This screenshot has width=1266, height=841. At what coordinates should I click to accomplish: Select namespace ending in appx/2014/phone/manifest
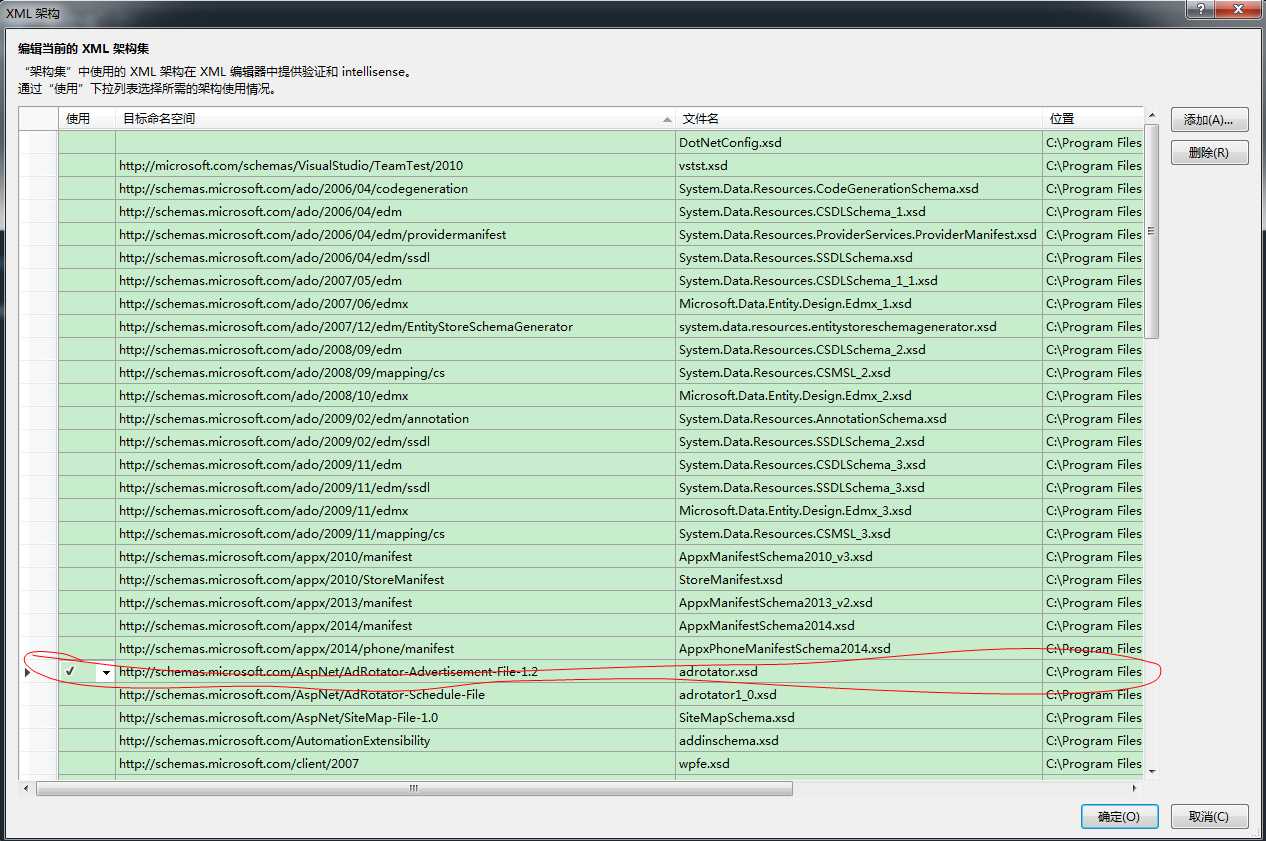coord(396,649)
